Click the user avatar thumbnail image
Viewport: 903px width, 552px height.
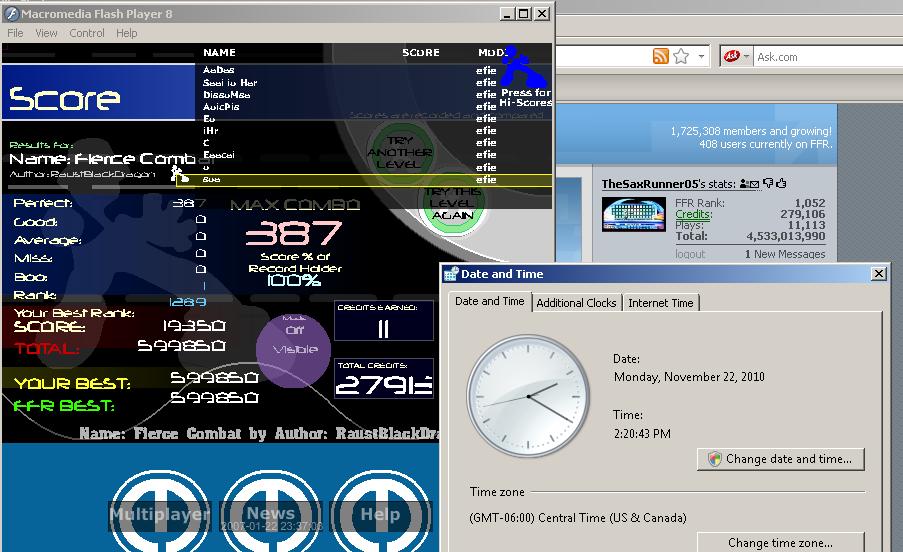click(x=633, y=214)
